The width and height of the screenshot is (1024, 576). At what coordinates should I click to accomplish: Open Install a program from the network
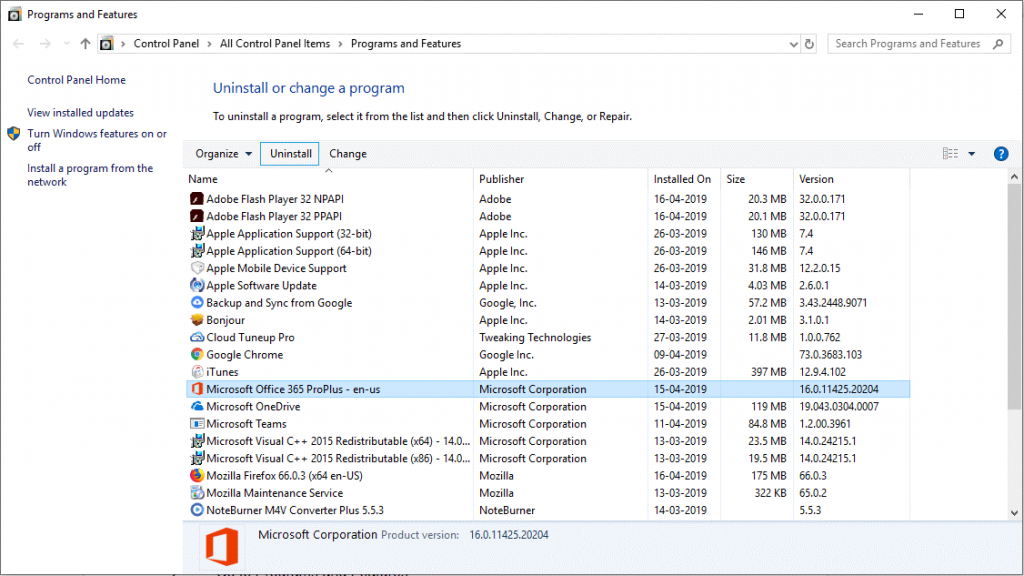point(90,175)
